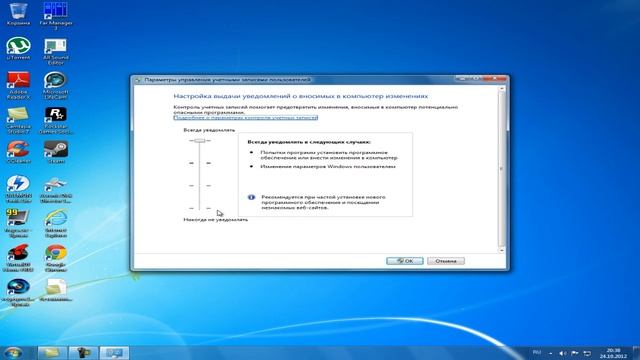Viewport: 640px width, 360px height.
Task: Select the Google Chrome desktop shortcut
Action: coord(56,258)
